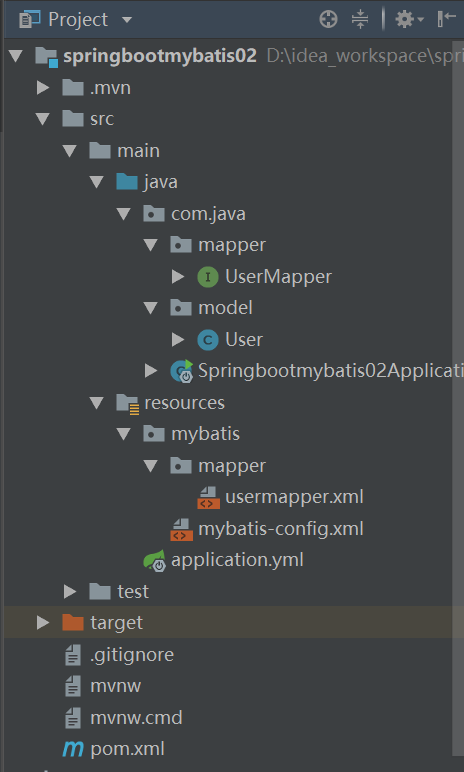The width and height of the screenshot is (464, 772).
Task: Collapse the main folder arrow
Action: pos(70,151)
